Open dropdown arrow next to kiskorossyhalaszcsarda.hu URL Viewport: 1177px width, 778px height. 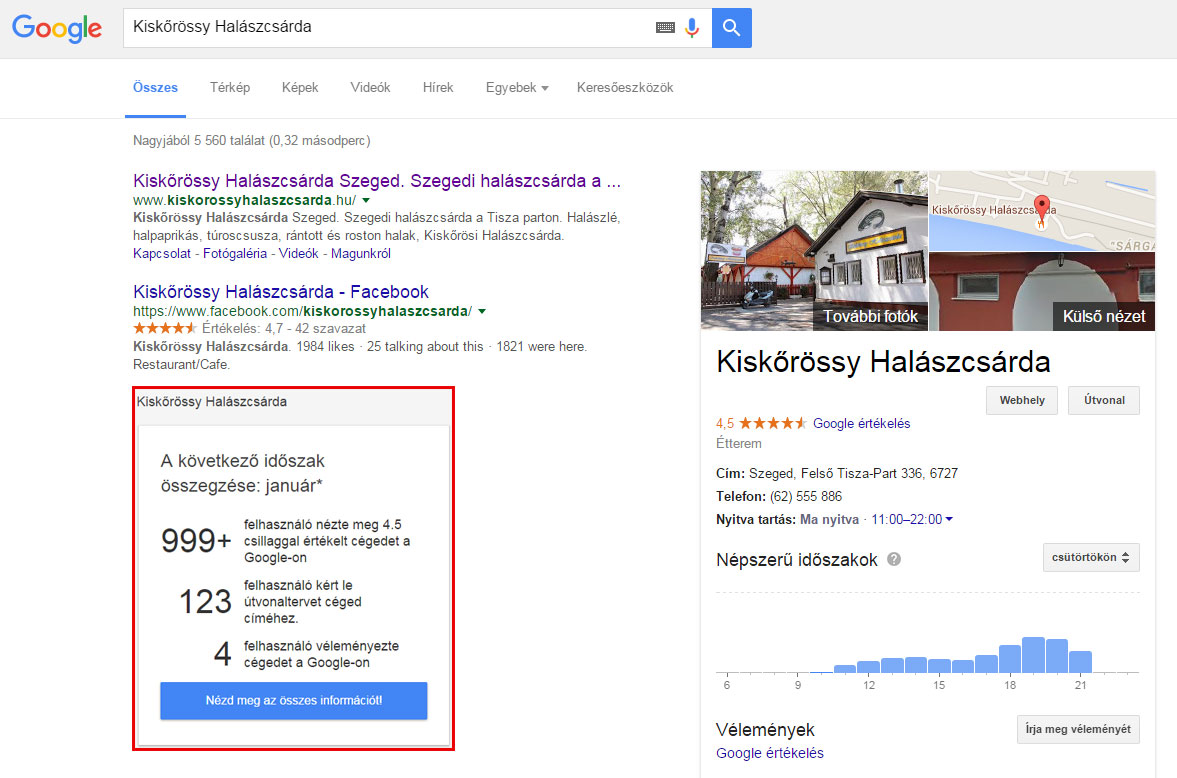click(365, 200)
